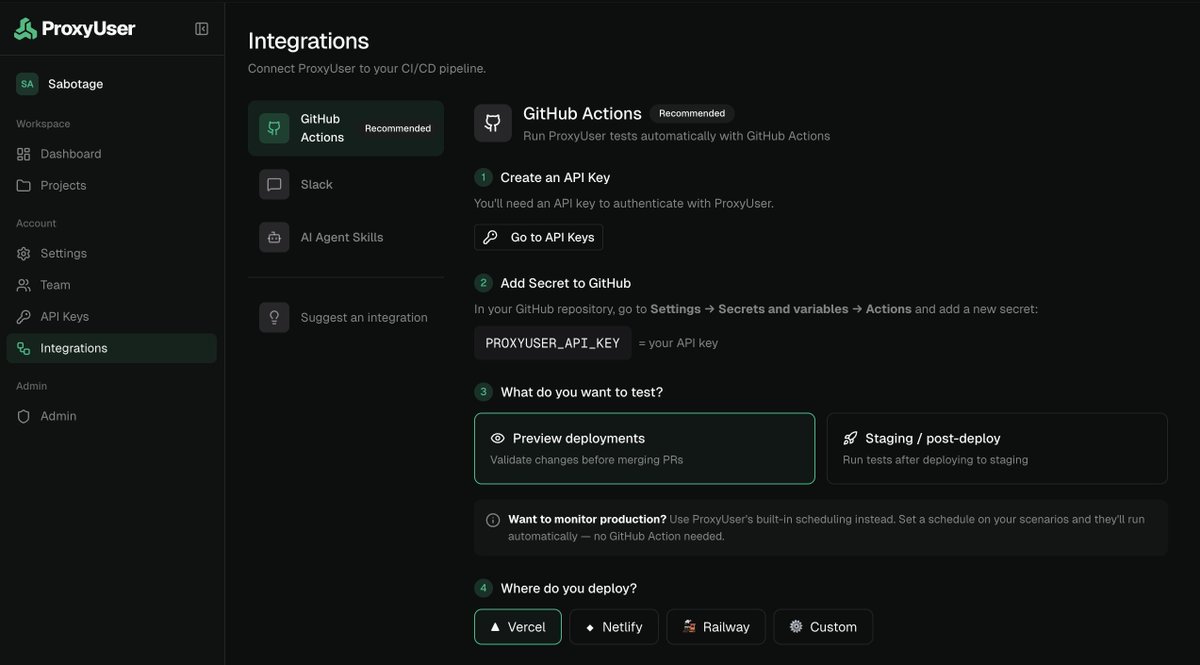Select the Slack integration tab

pos(346,184)
